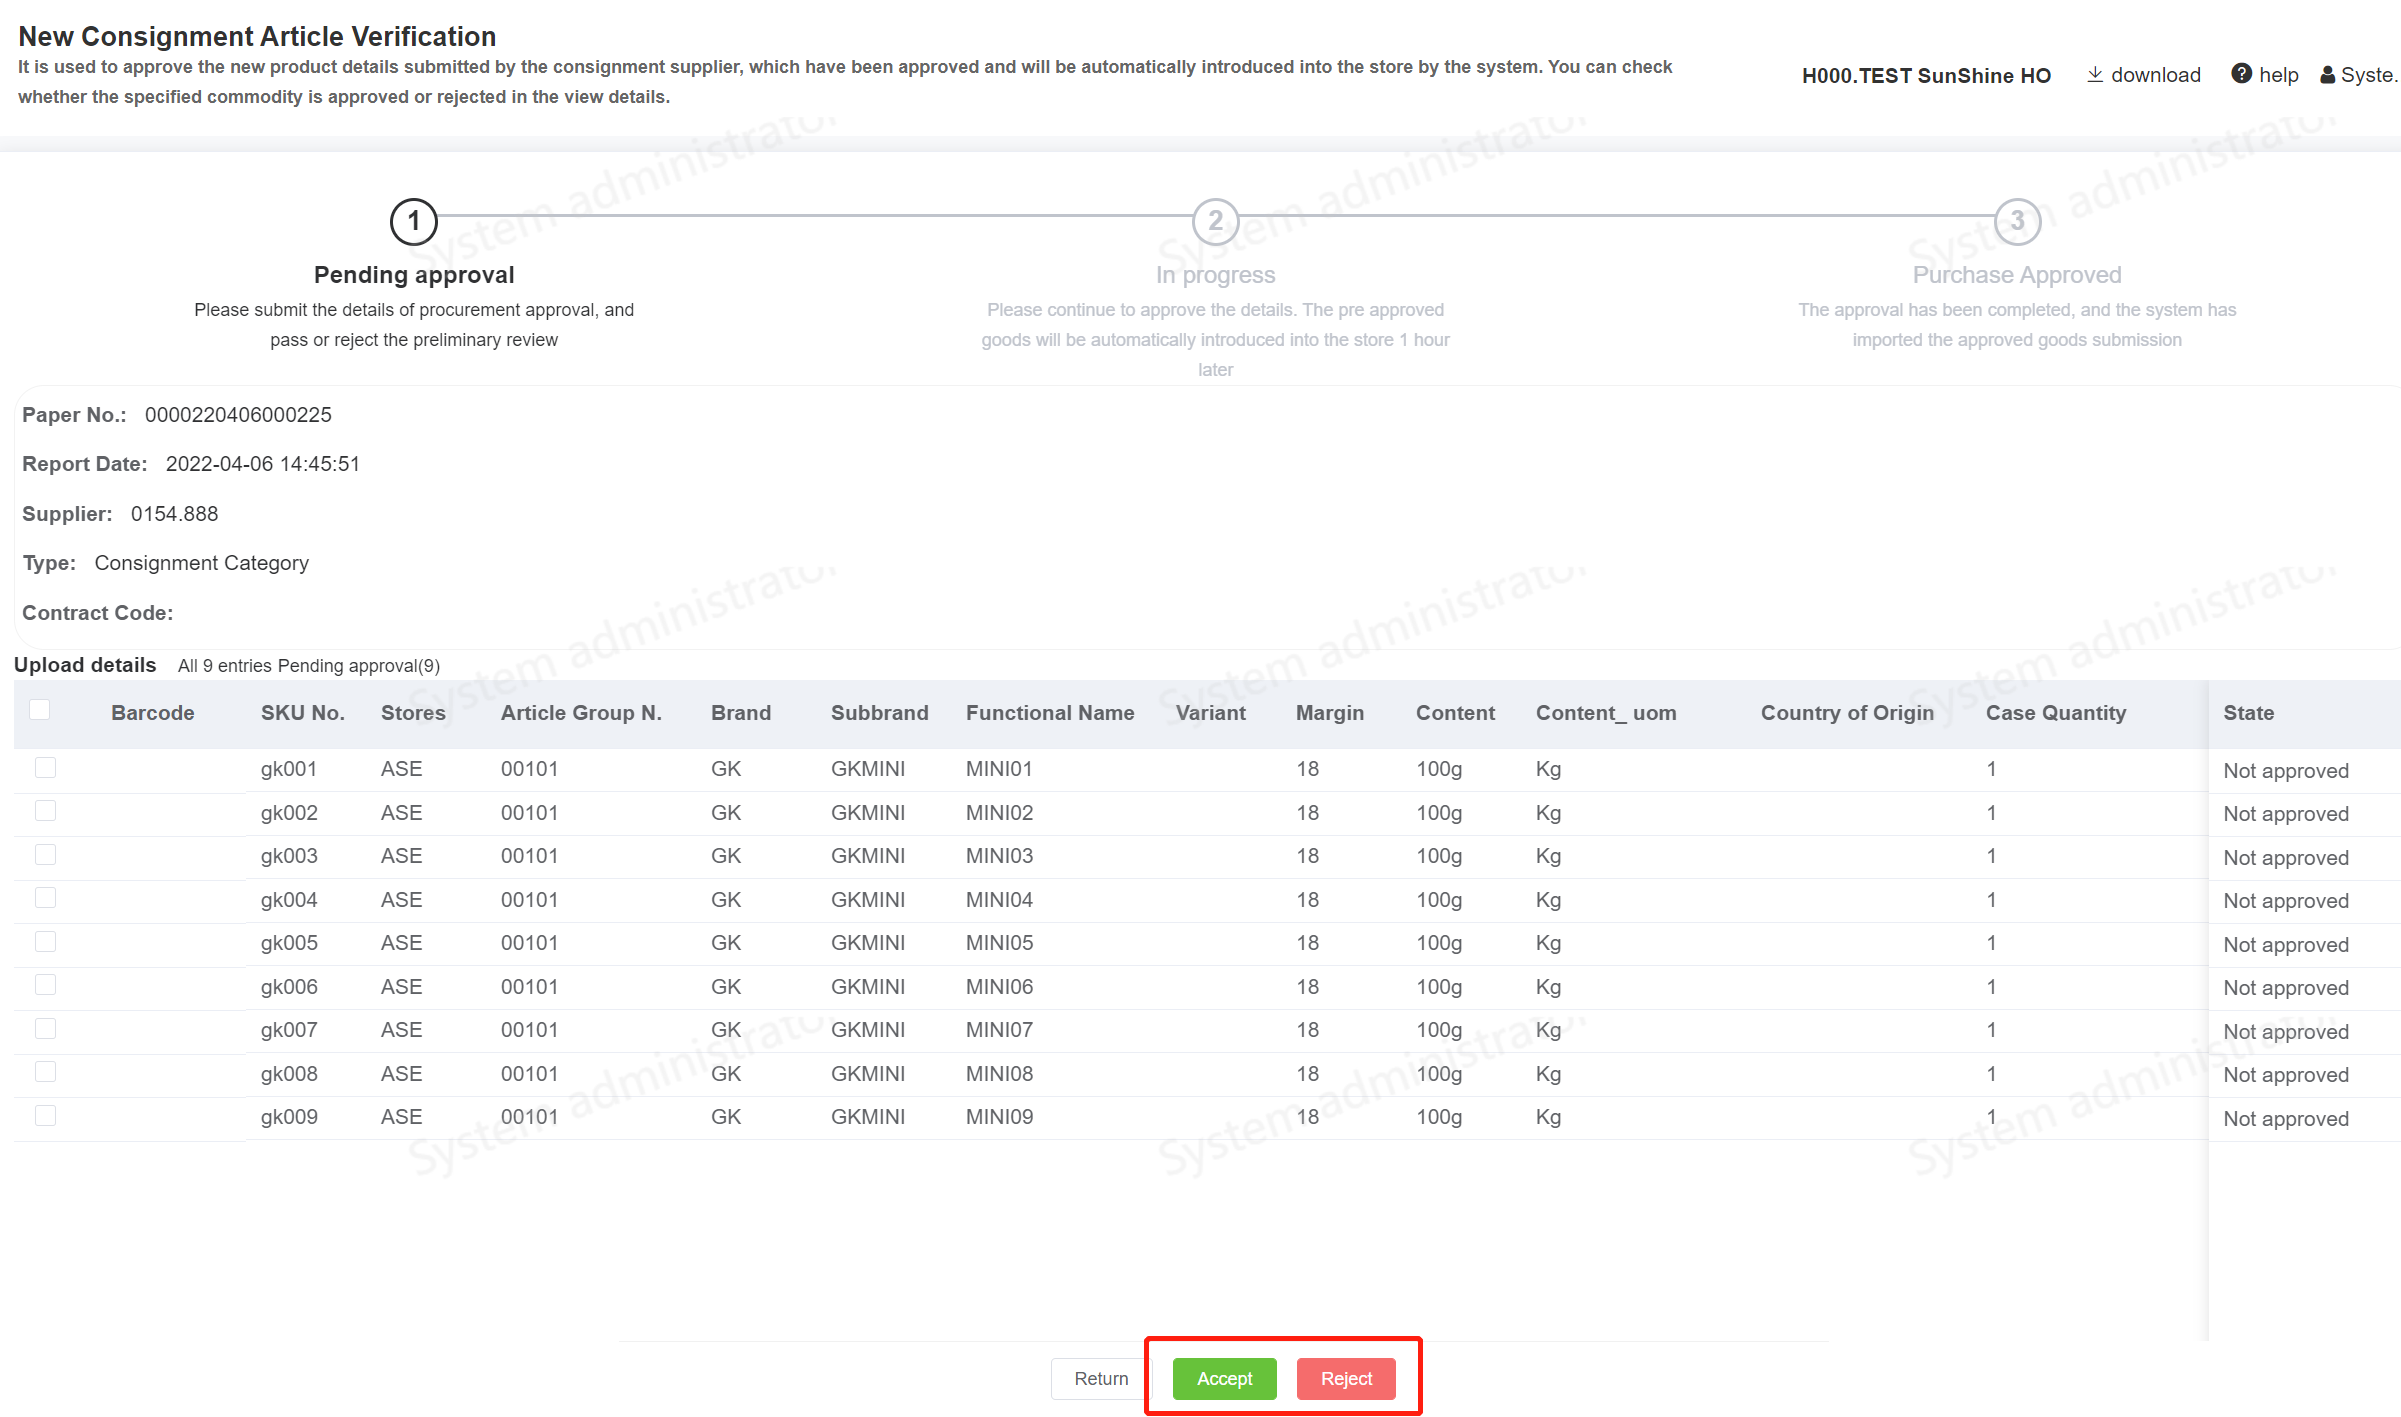
Task: Click the Margin column header
Action: point(1329,713)
